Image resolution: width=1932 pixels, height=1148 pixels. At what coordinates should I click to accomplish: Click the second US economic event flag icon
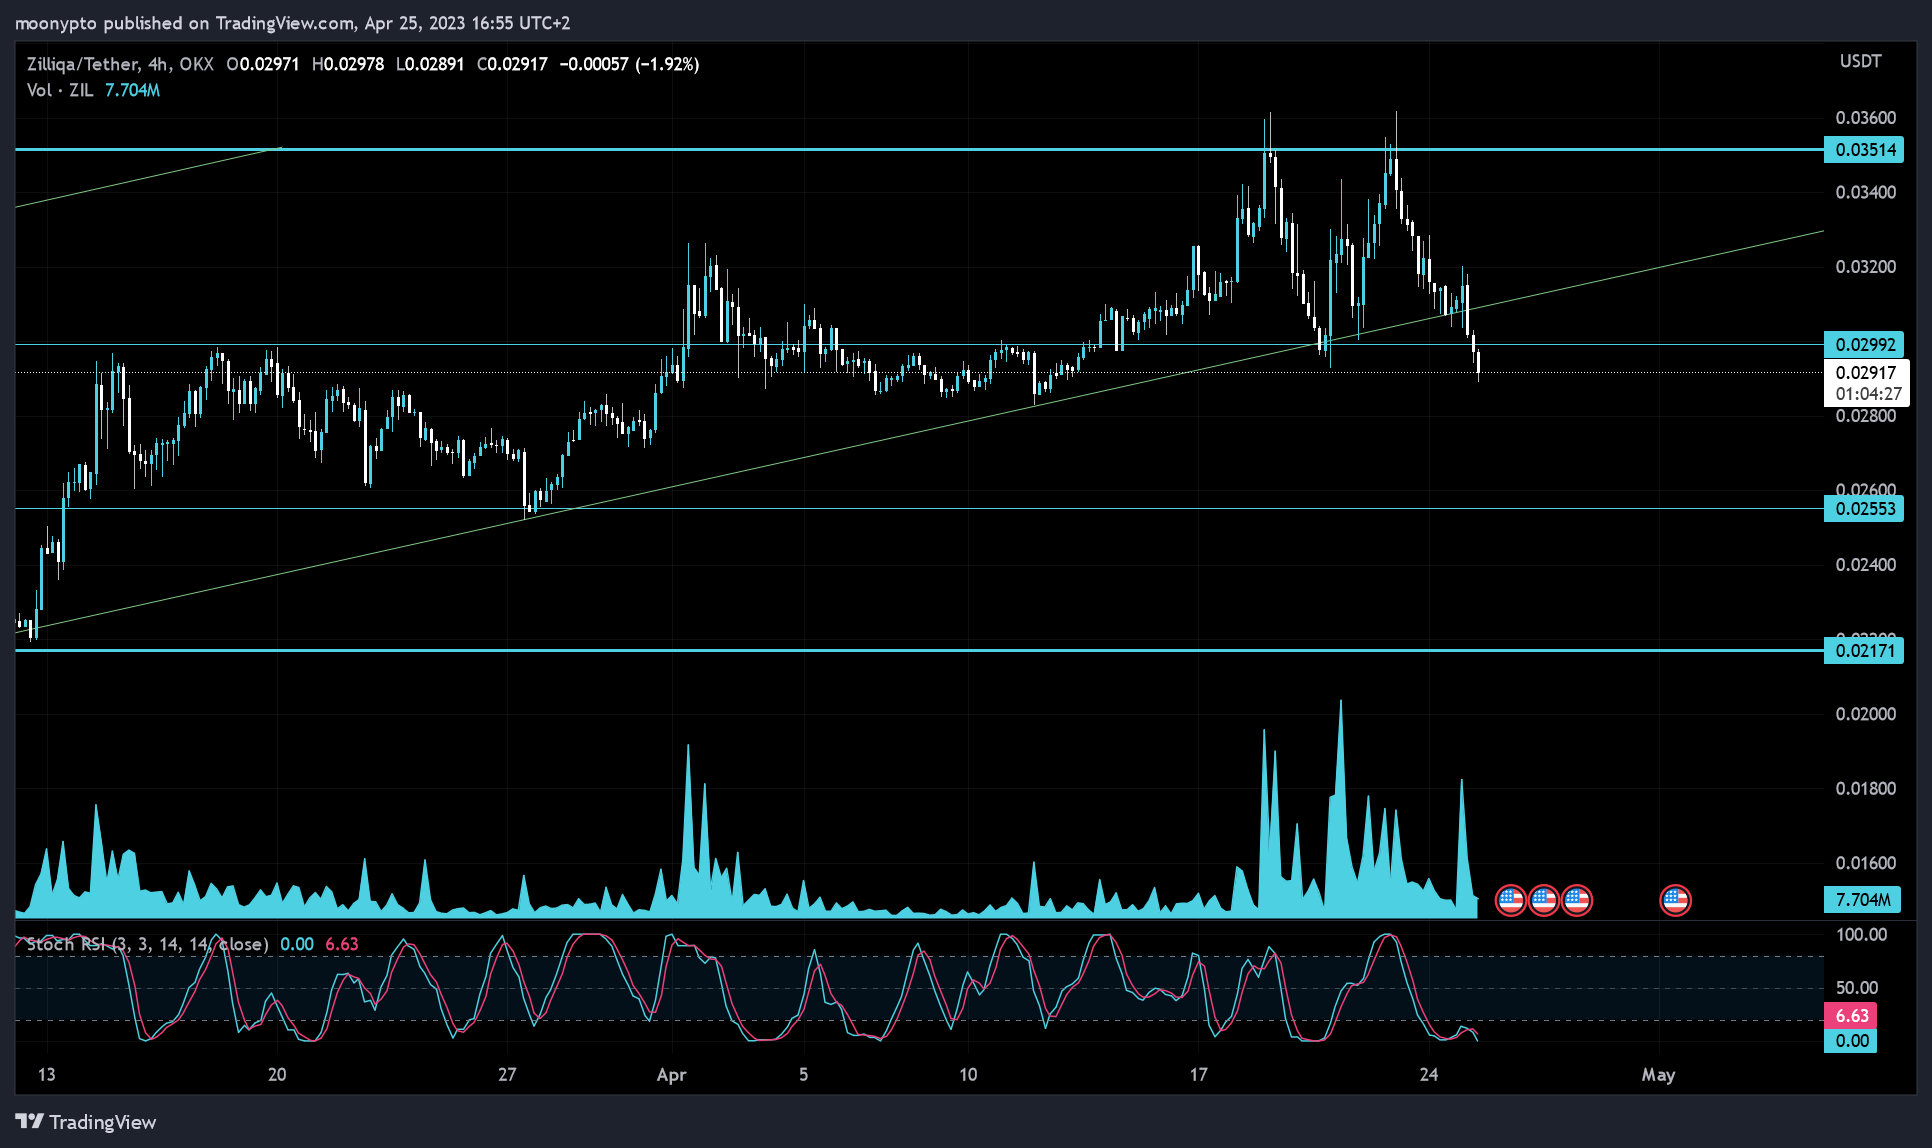1543,900
